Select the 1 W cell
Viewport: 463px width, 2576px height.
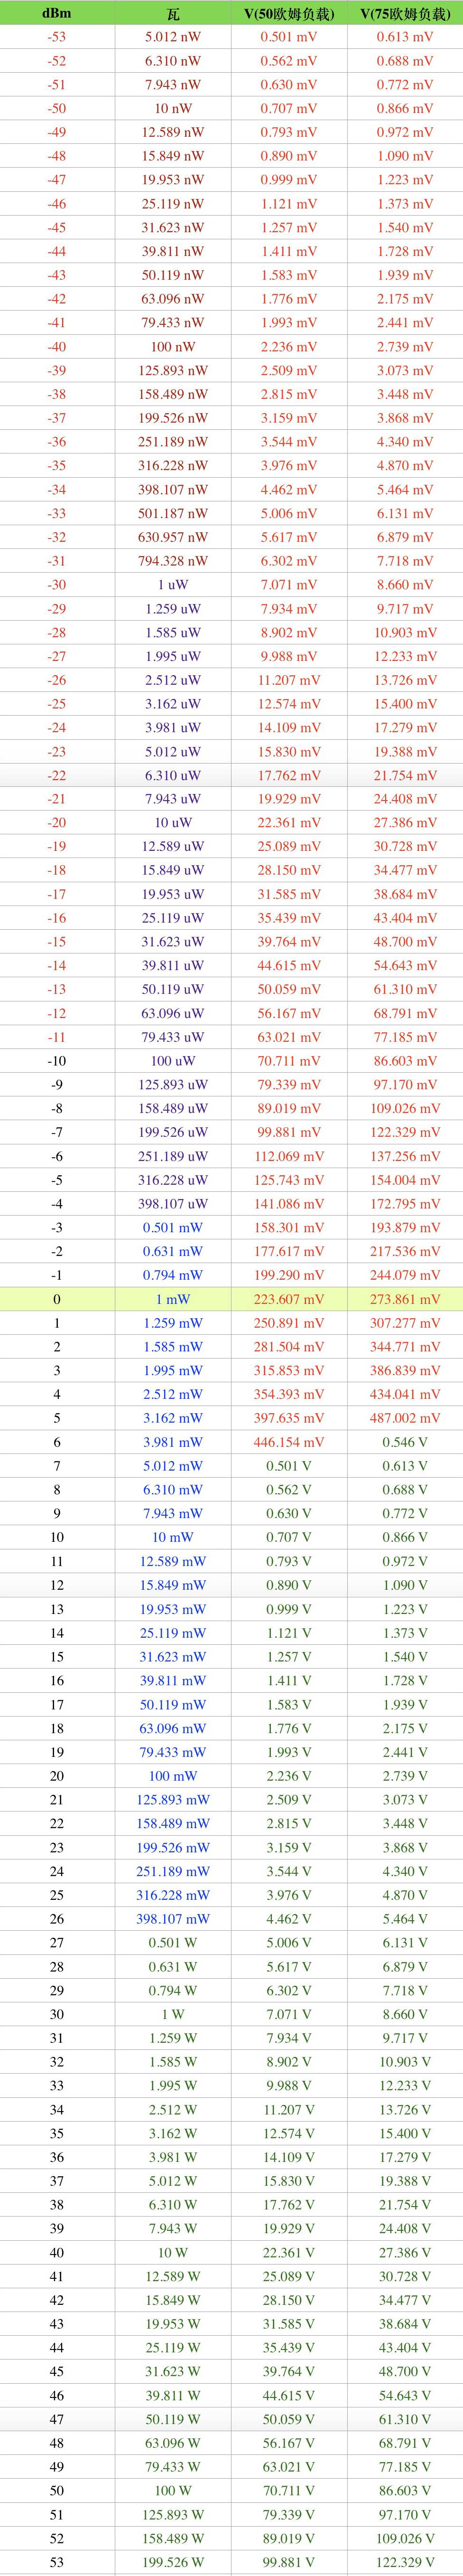coord(173,2014)
